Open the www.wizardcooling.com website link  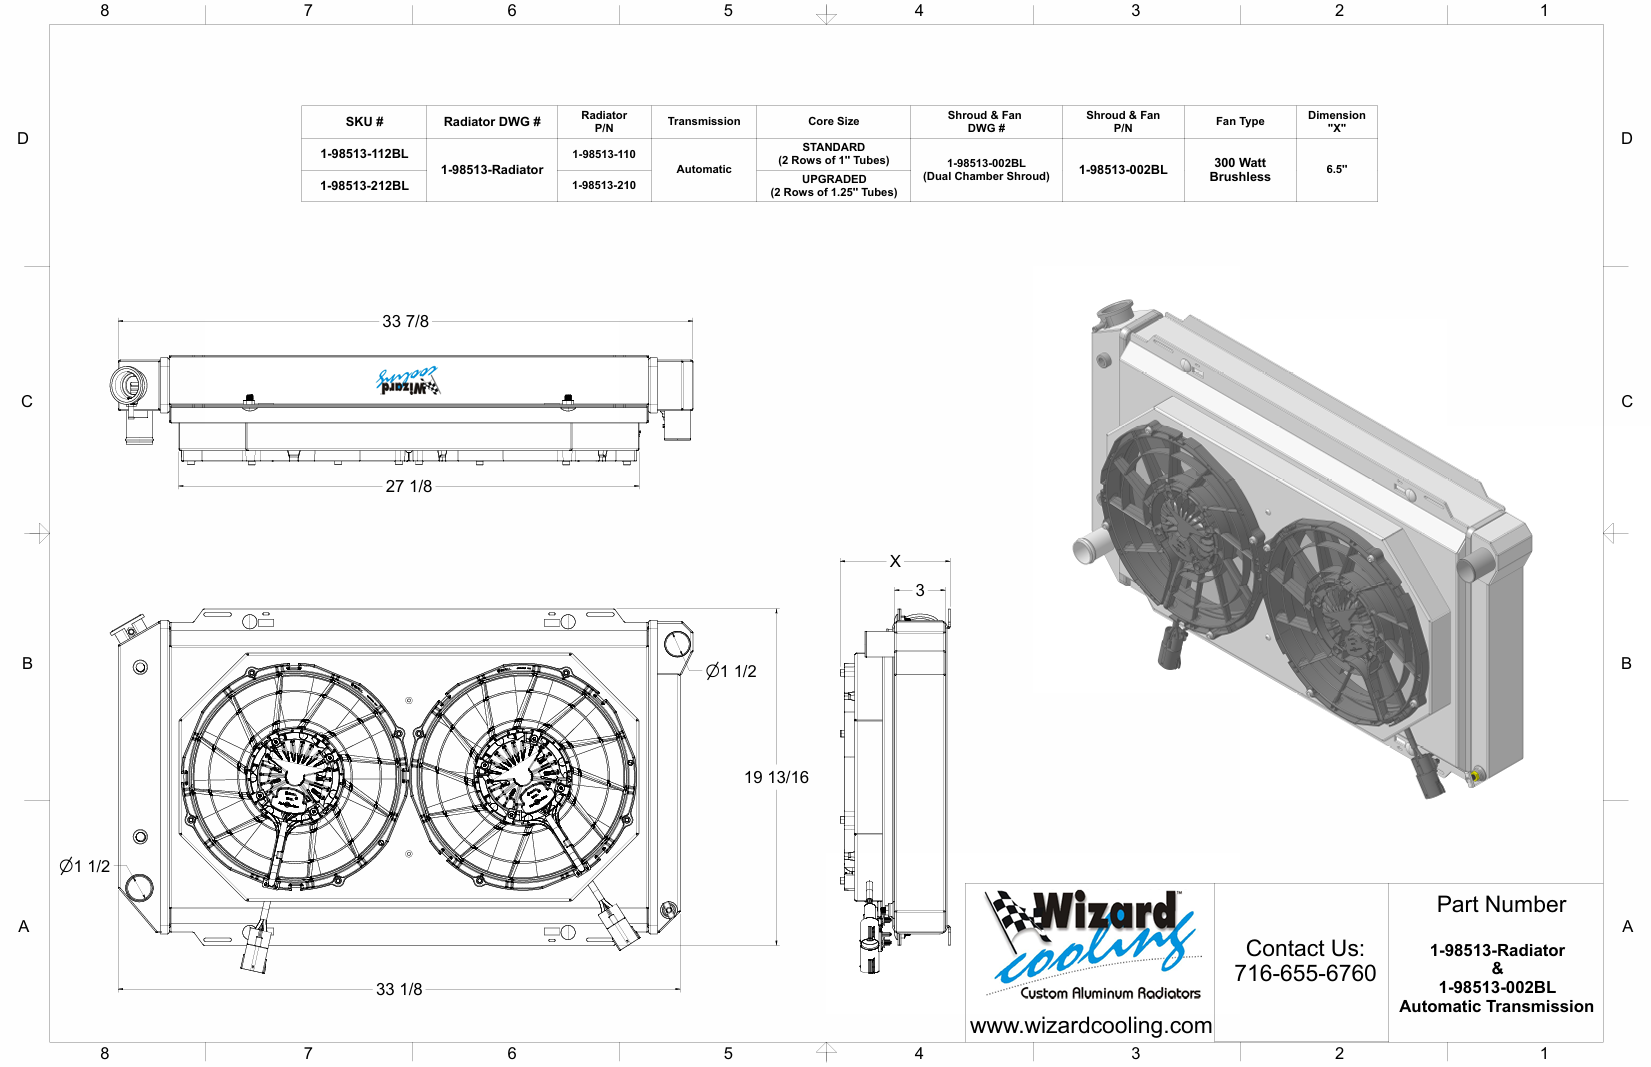(1090, 1025)
